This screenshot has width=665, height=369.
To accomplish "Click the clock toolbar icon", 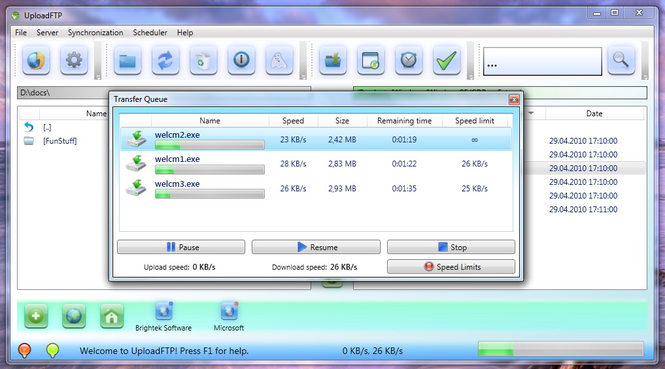I will point(408,61).
